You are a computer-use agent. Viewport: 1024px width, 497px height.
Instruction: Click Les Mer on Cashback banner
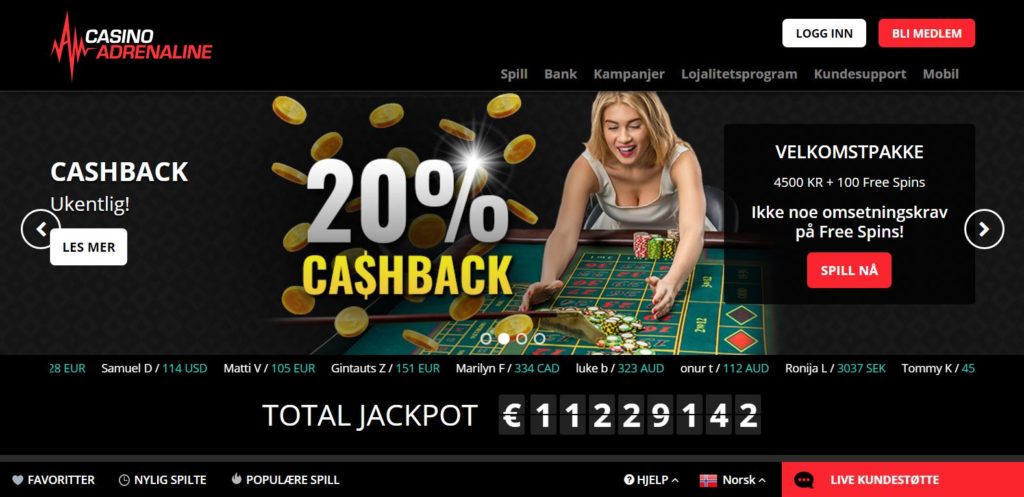pyautogui.click(x=89, y=247)
